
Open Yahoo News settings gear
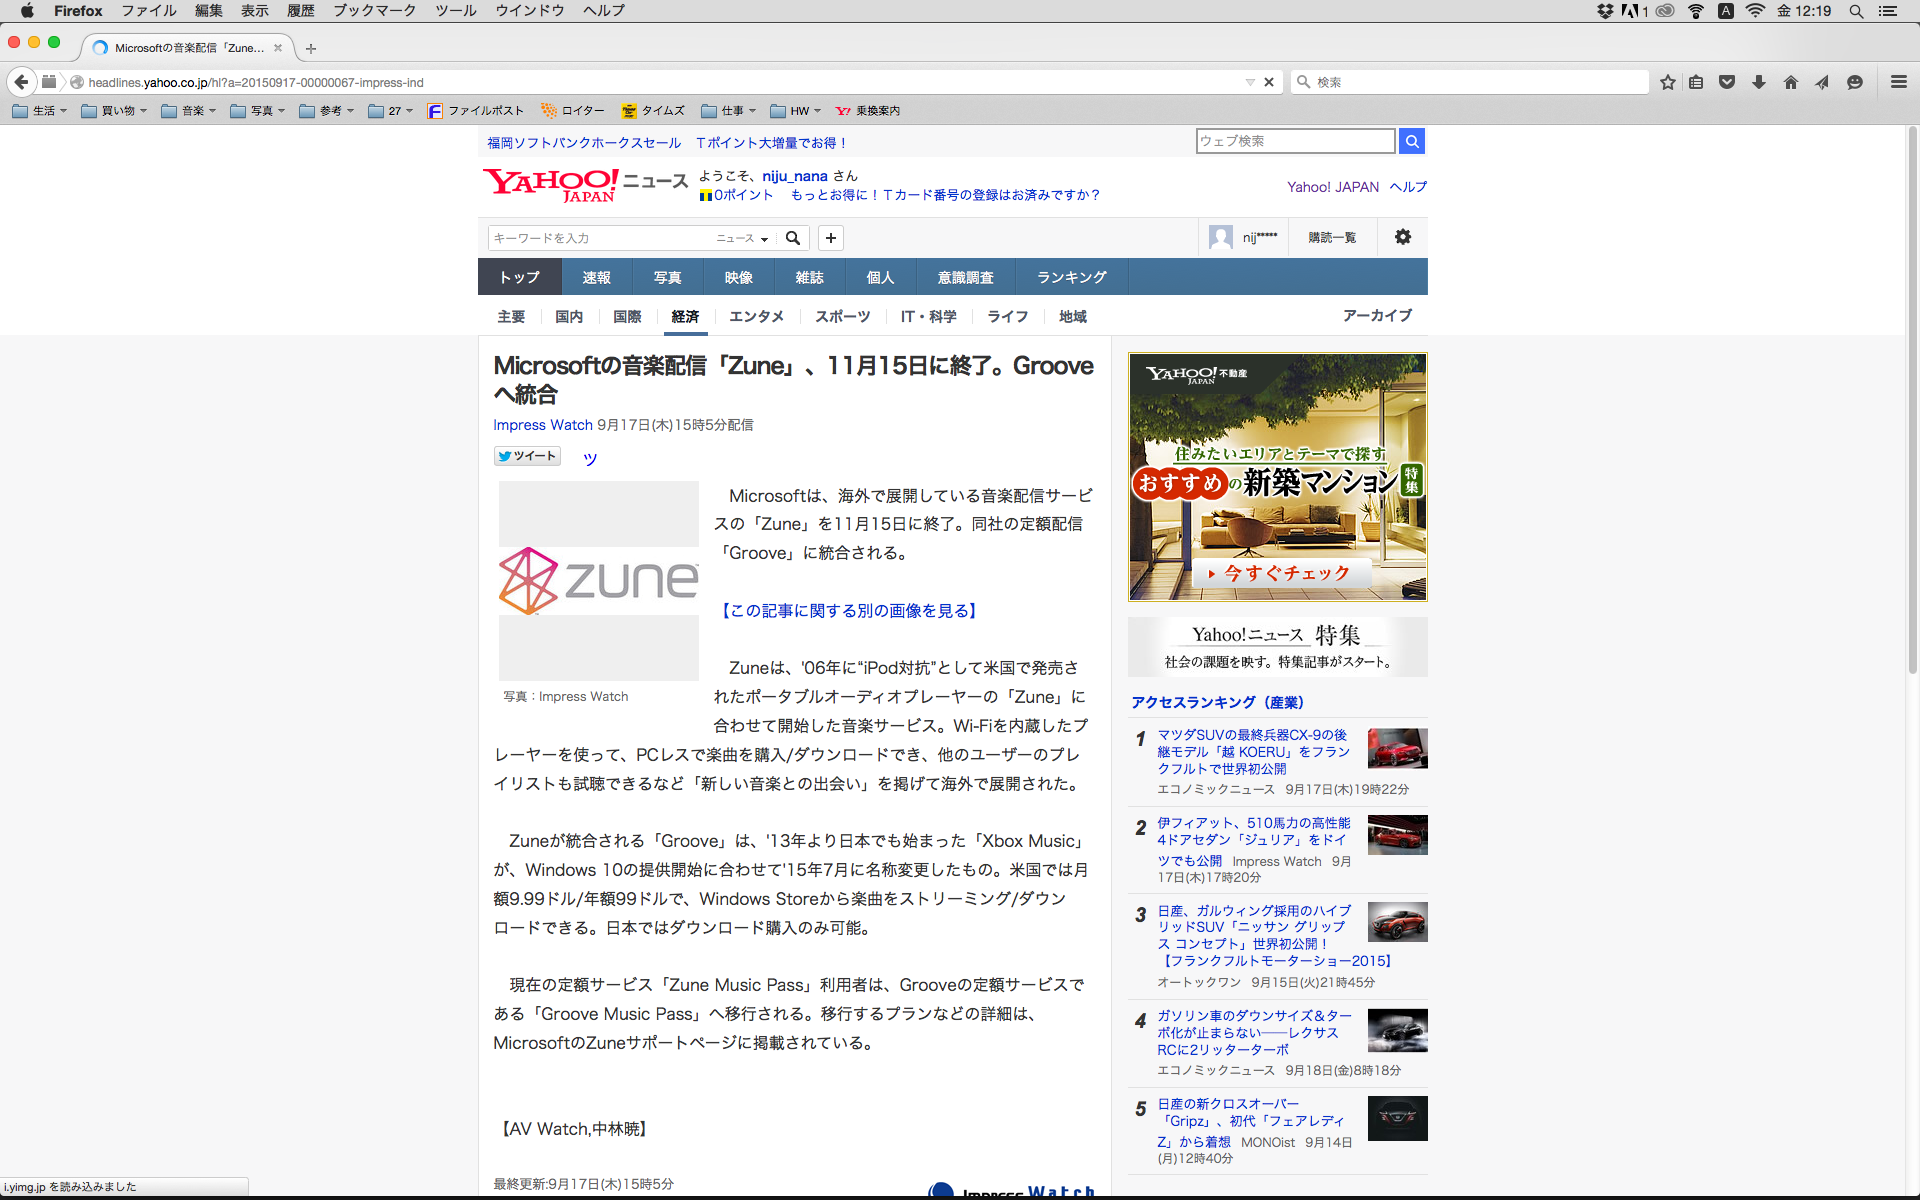pyautogui.click(x=1402, y=237)
